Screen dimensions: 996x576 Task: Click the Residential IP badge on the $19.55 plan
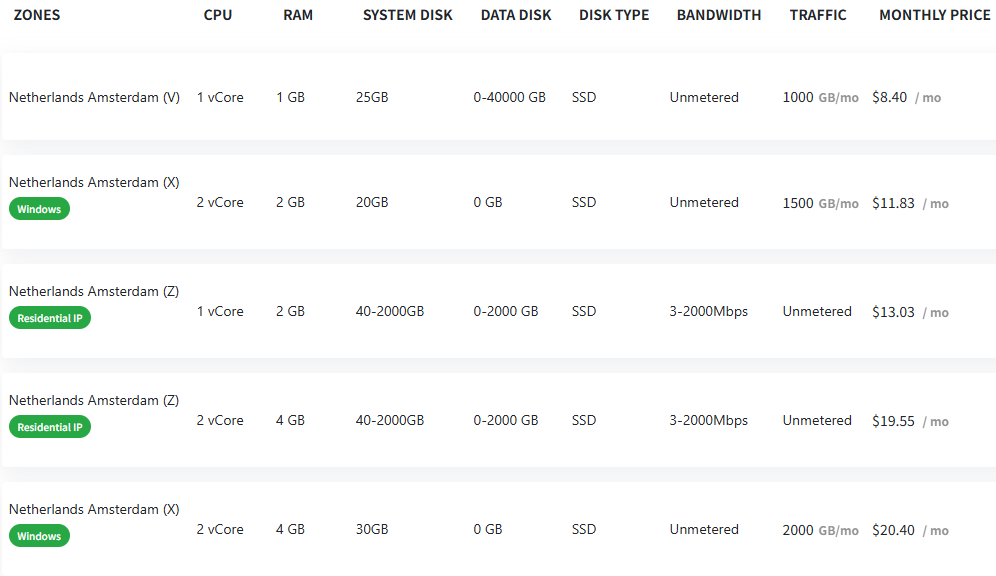[x=50, y=427]
